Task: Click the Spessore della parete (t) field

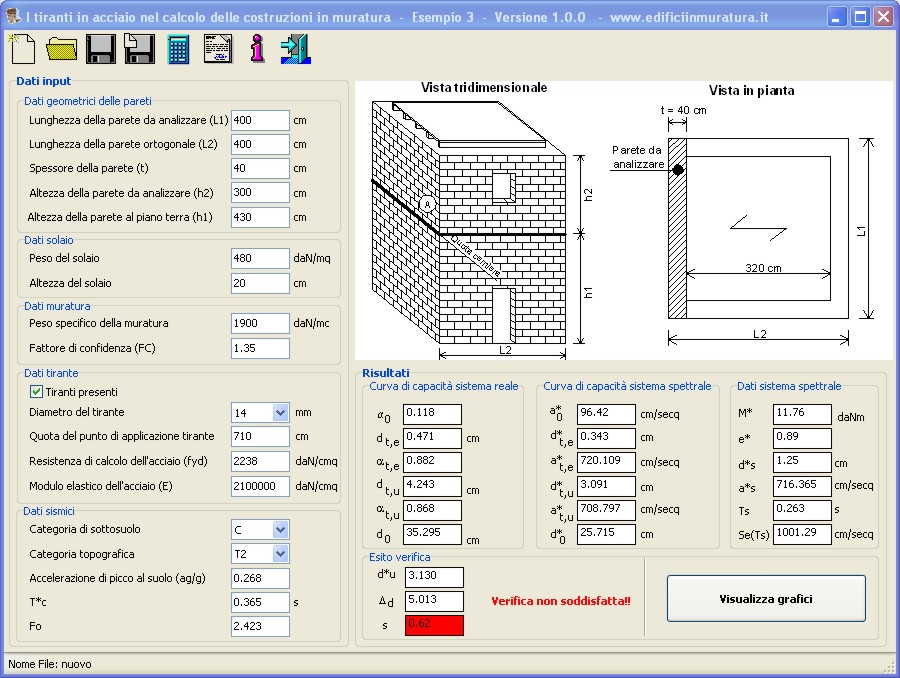Action: pos(260,168)
